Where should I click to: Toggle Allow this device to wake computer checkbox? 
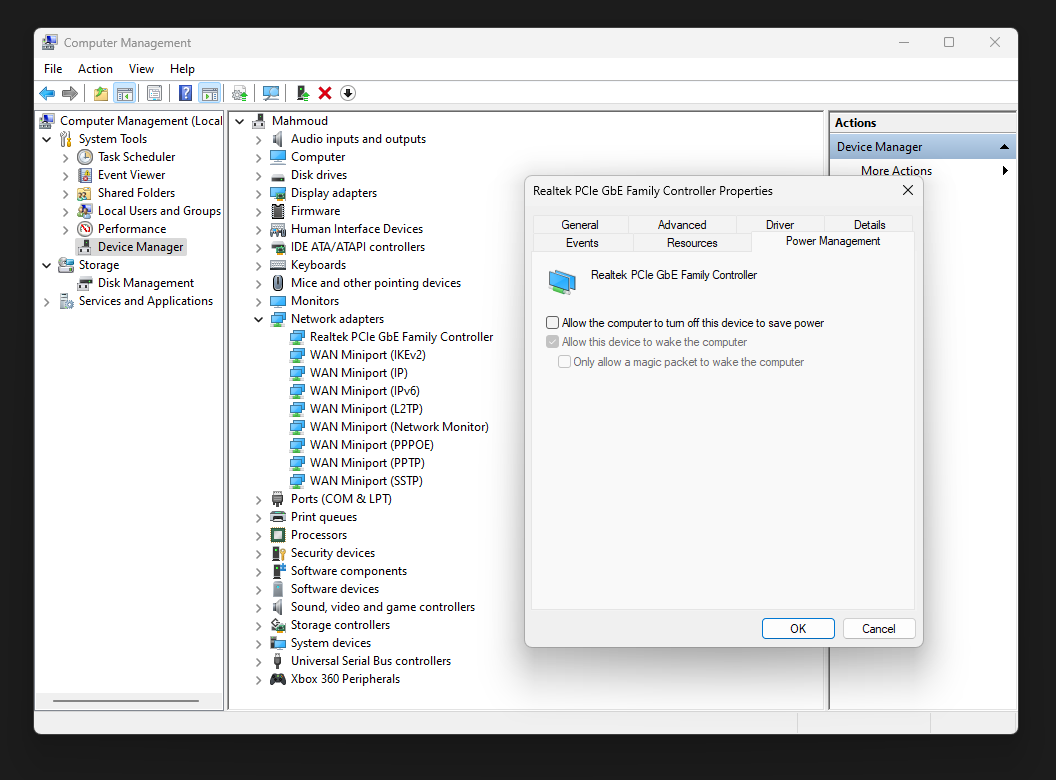pyautogui.click(x=552, y=342)
